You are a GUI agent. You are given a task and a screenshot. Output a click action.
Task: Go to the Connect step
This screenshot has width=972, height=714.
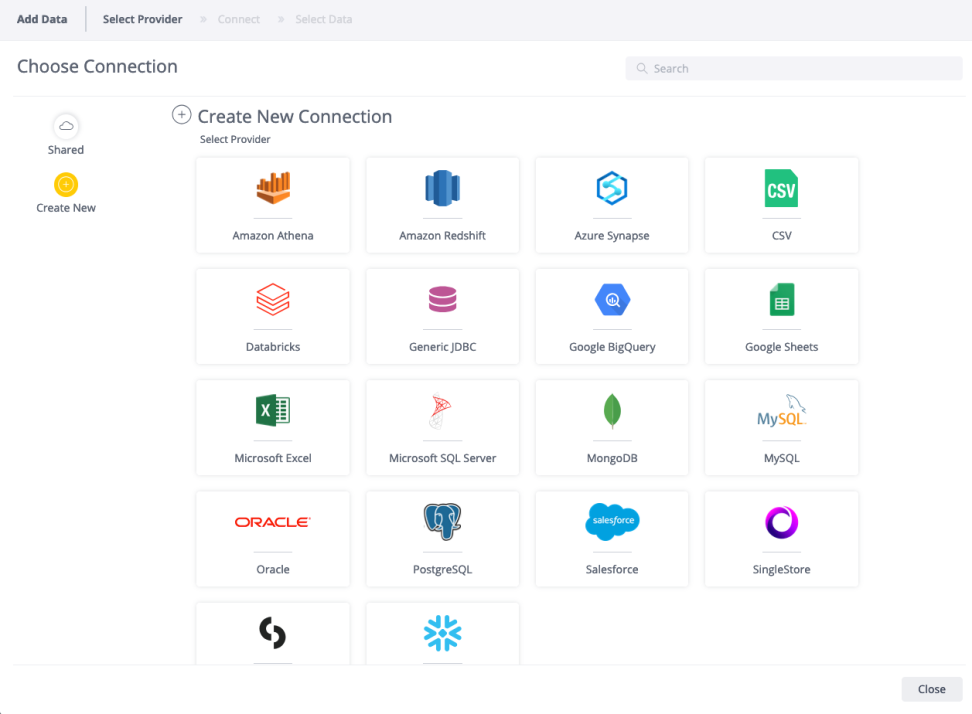click(239, 19)
